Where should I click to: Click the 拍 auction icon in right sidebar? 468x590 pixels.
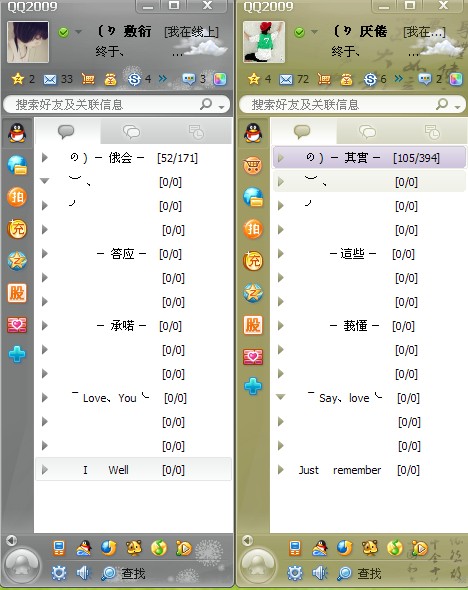253,229
